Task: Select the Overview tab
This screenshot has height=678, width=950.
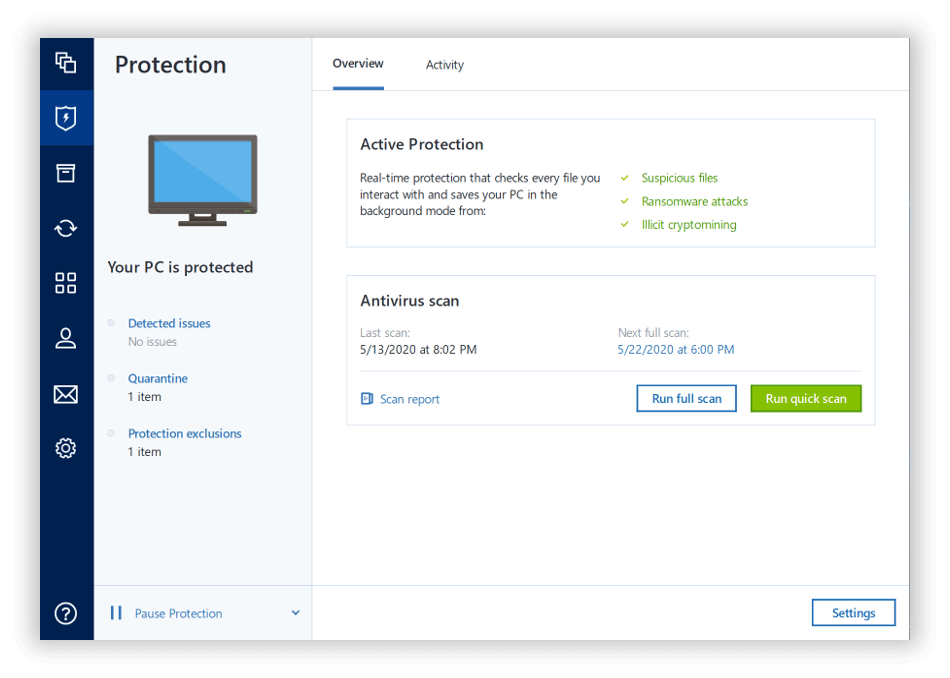Action: (357, 63)
